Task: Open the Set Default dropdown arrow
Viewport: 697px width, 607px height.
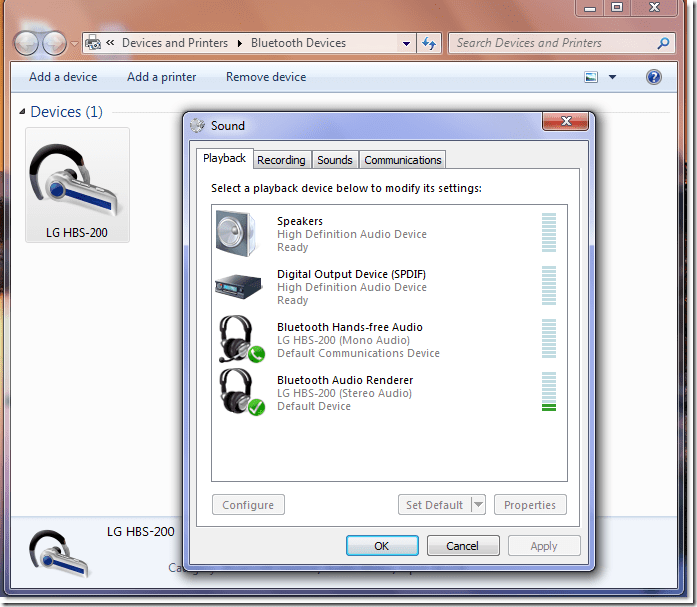Action: click(x=477, y=505)
